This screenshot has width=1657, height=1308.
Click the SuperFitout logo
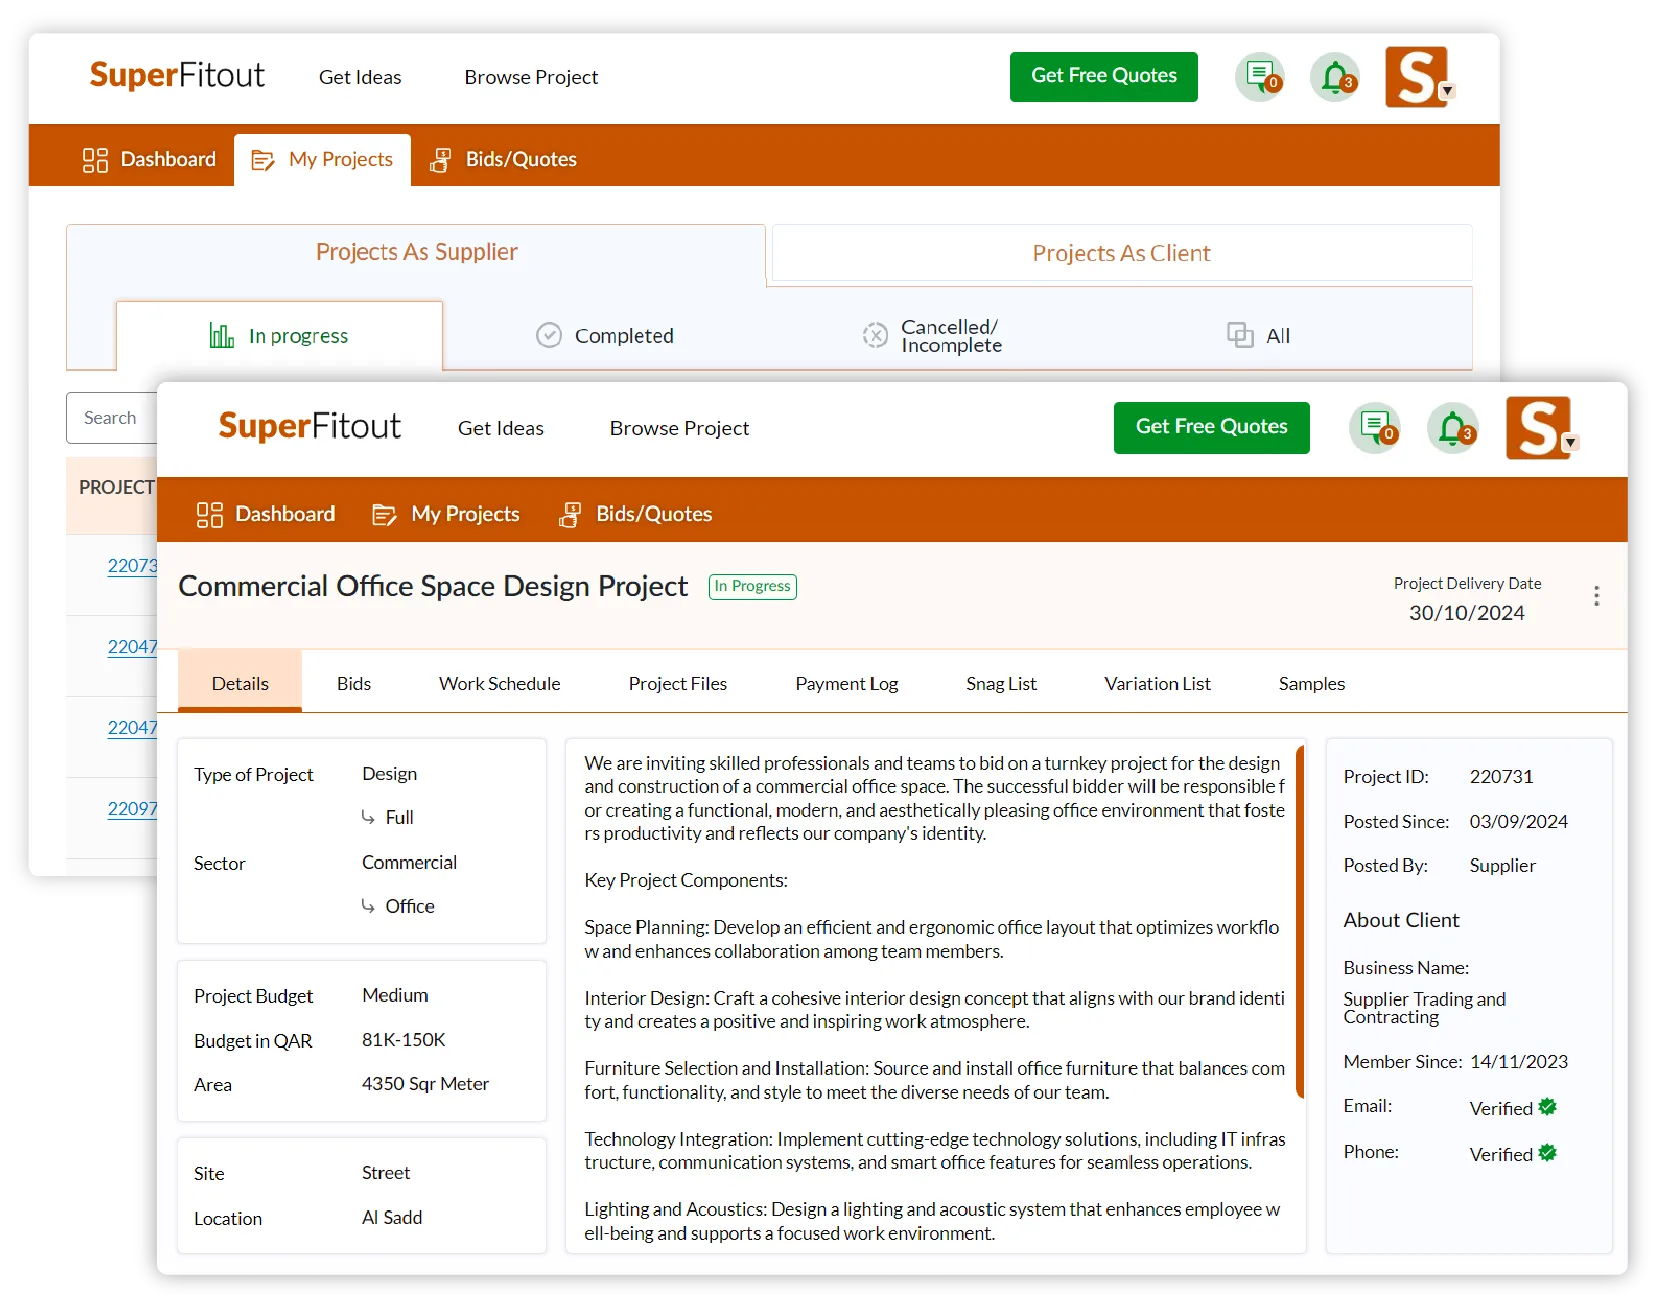[x=309, y=426]
